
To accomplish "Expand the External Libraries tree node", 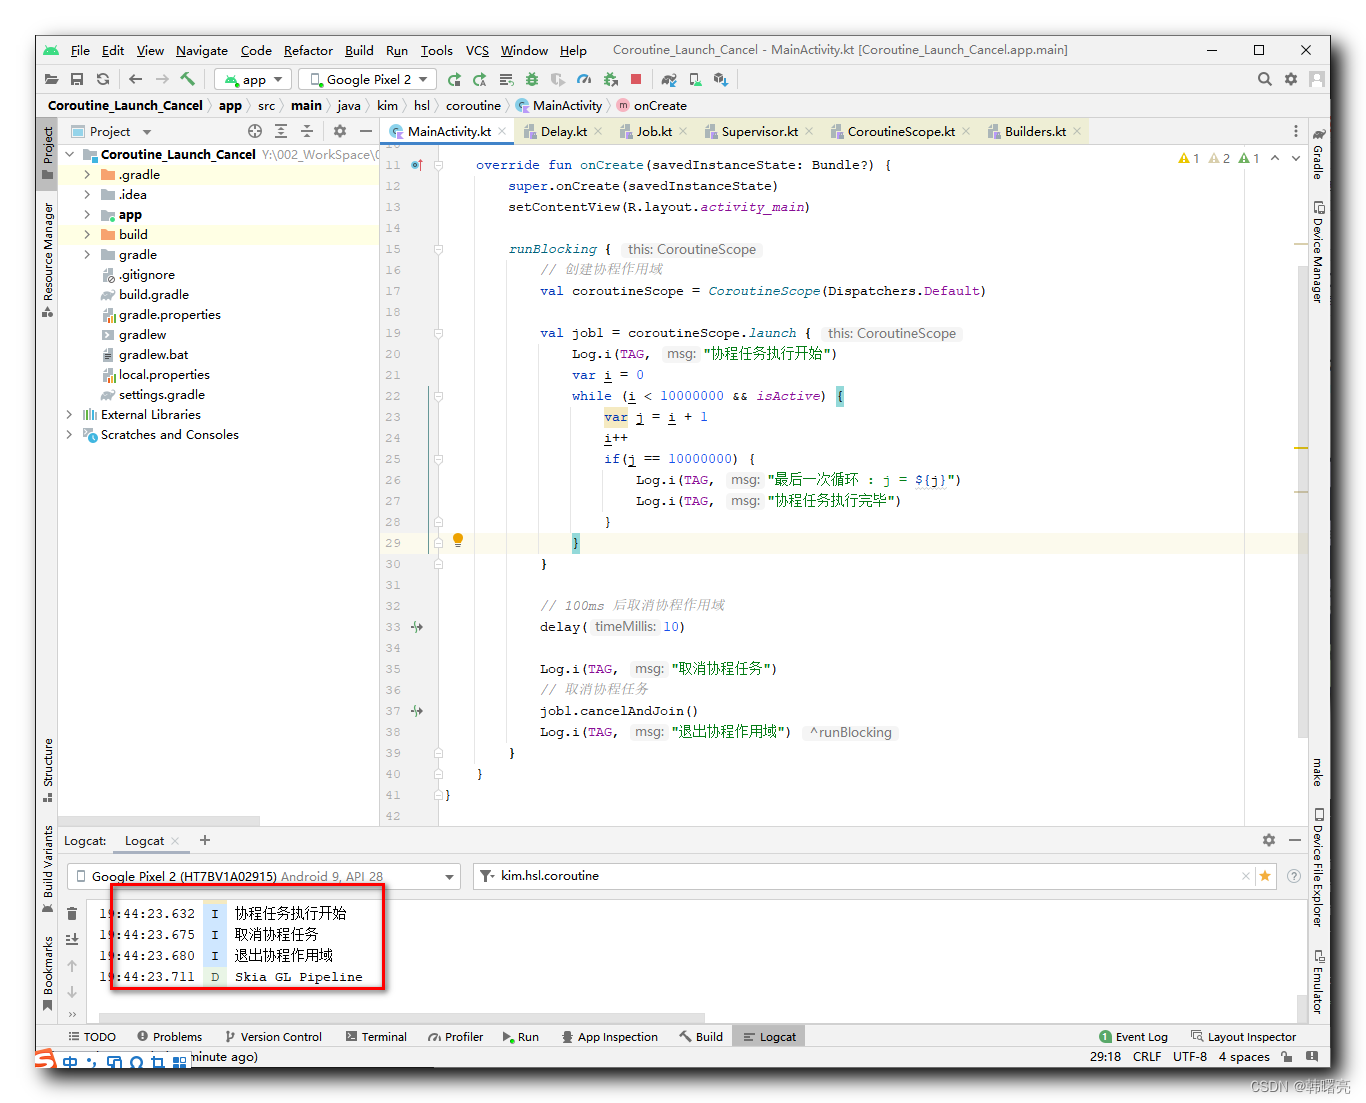I will [68, 414].
